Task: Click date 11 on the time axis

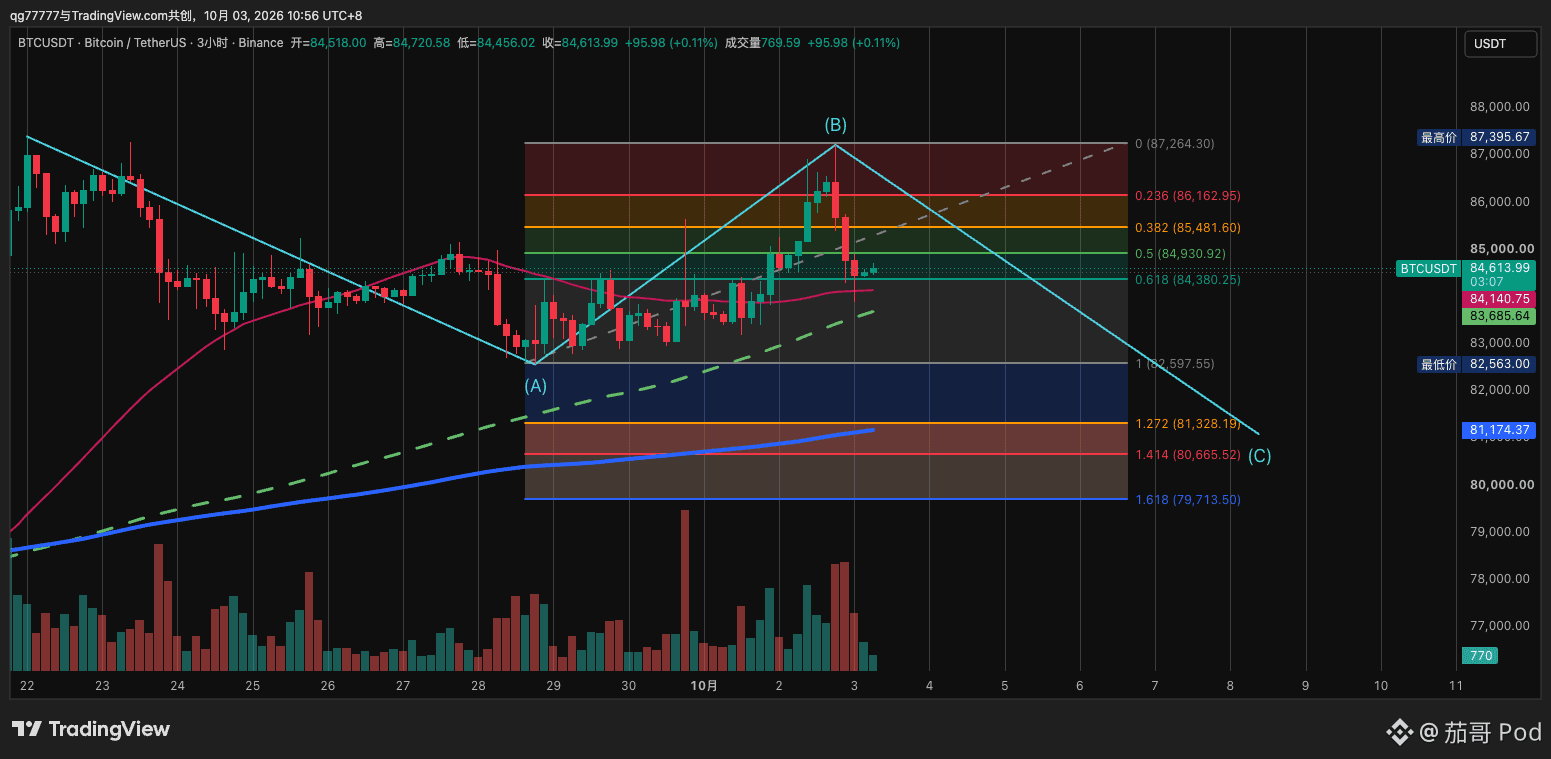Action: pyautogui.click(x=1456, y=686)
